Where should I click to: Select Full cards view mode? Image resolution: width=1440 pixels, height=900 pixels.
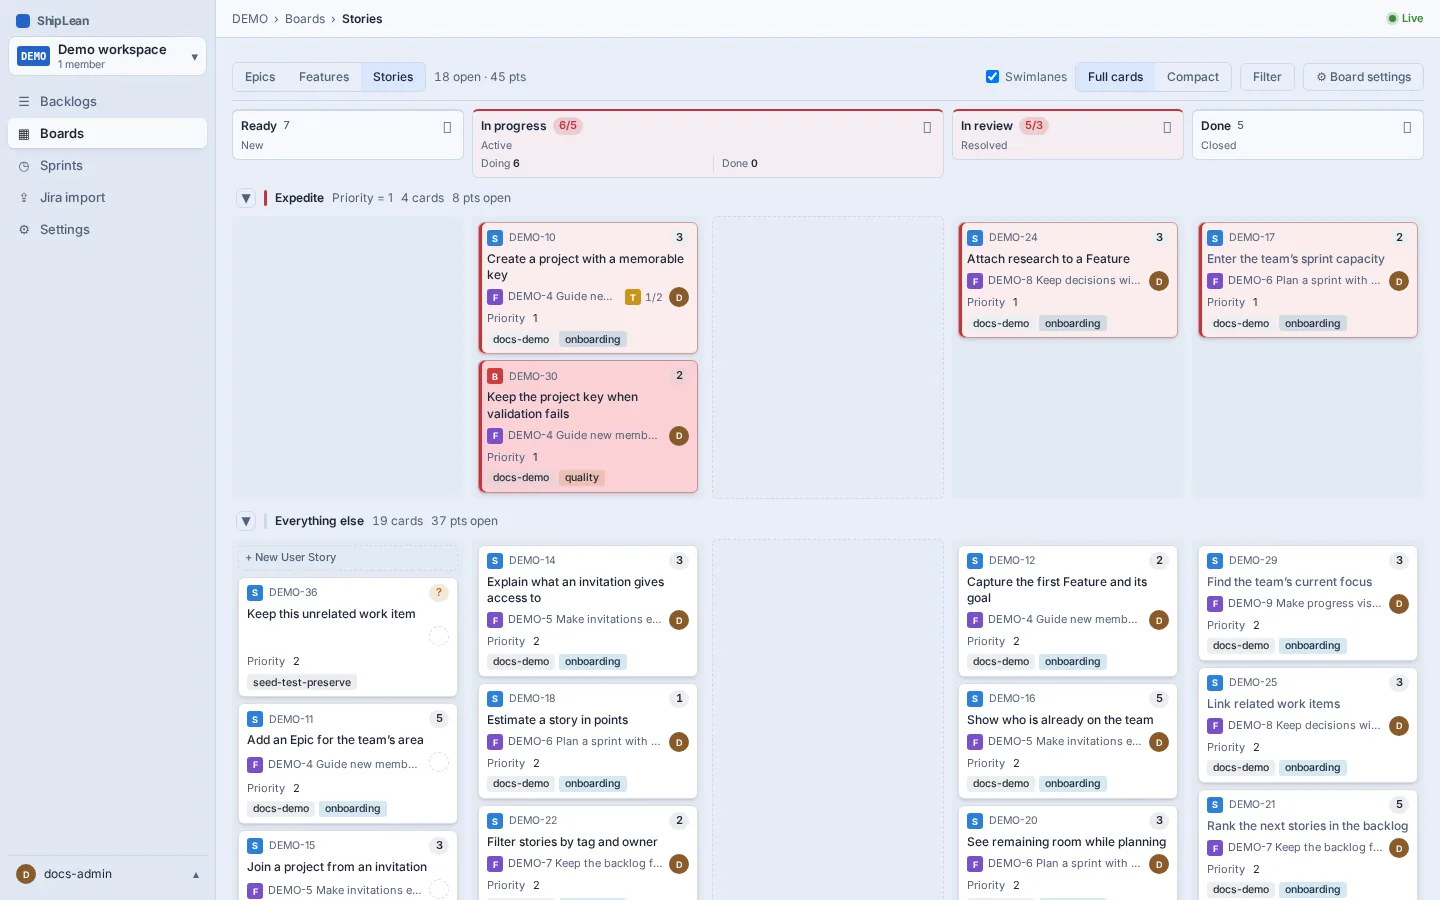[x=1115, y=77]
